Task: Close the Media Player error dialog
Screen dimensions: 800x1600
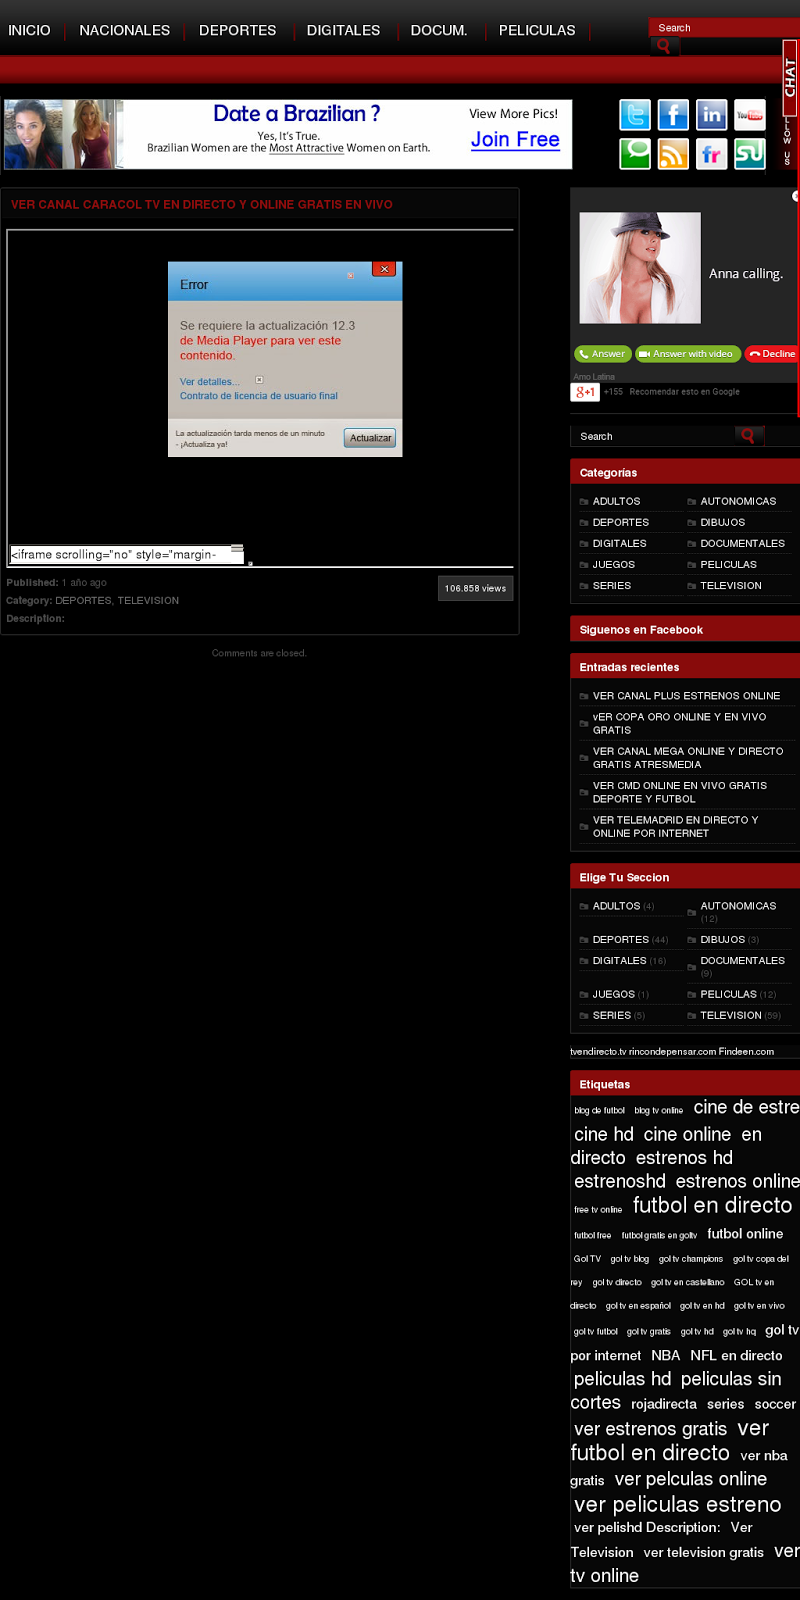Action: tap(384, 269)
